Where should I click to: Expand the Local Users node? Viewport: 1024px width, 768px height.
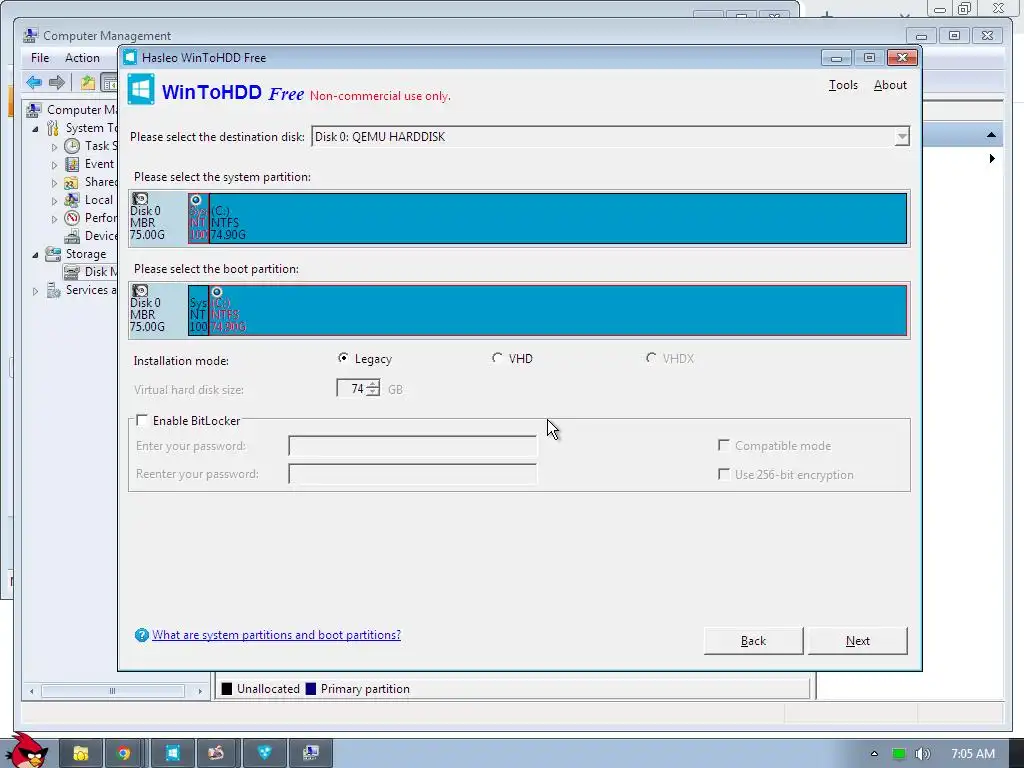[x=54, y=200]
